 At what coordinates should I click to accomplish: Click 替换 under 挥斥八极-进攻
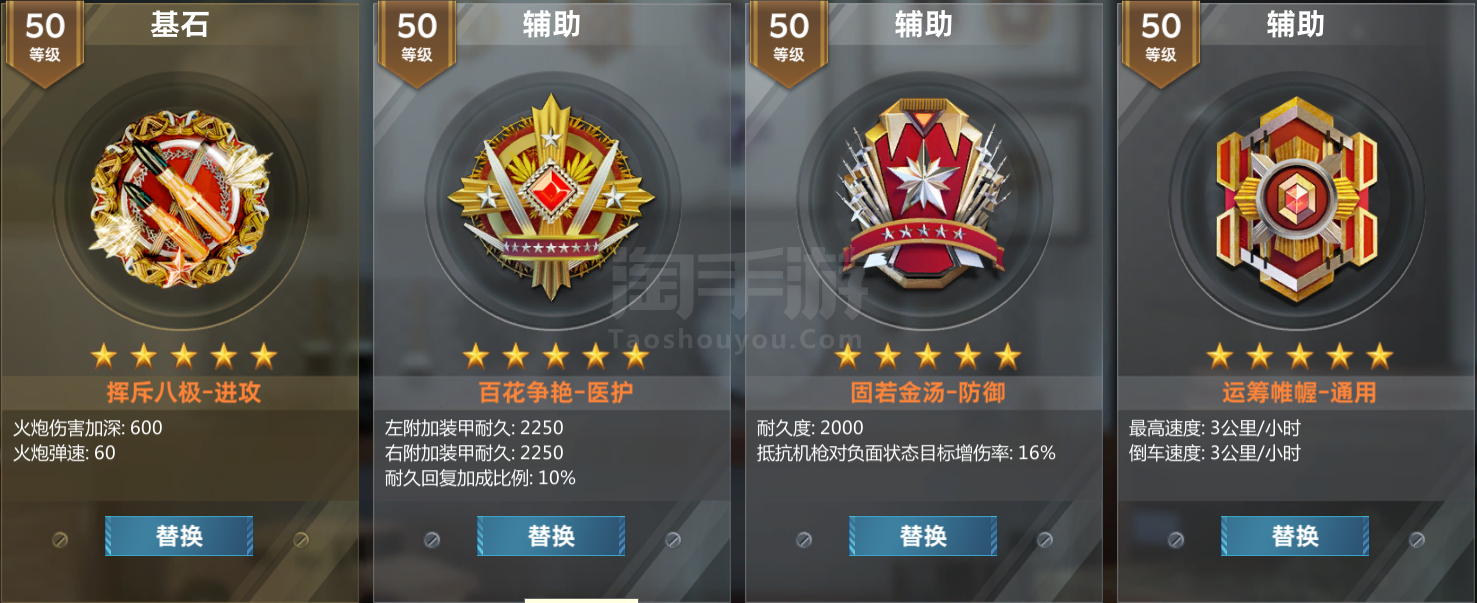pyautogui.click(x=179, y=536)
